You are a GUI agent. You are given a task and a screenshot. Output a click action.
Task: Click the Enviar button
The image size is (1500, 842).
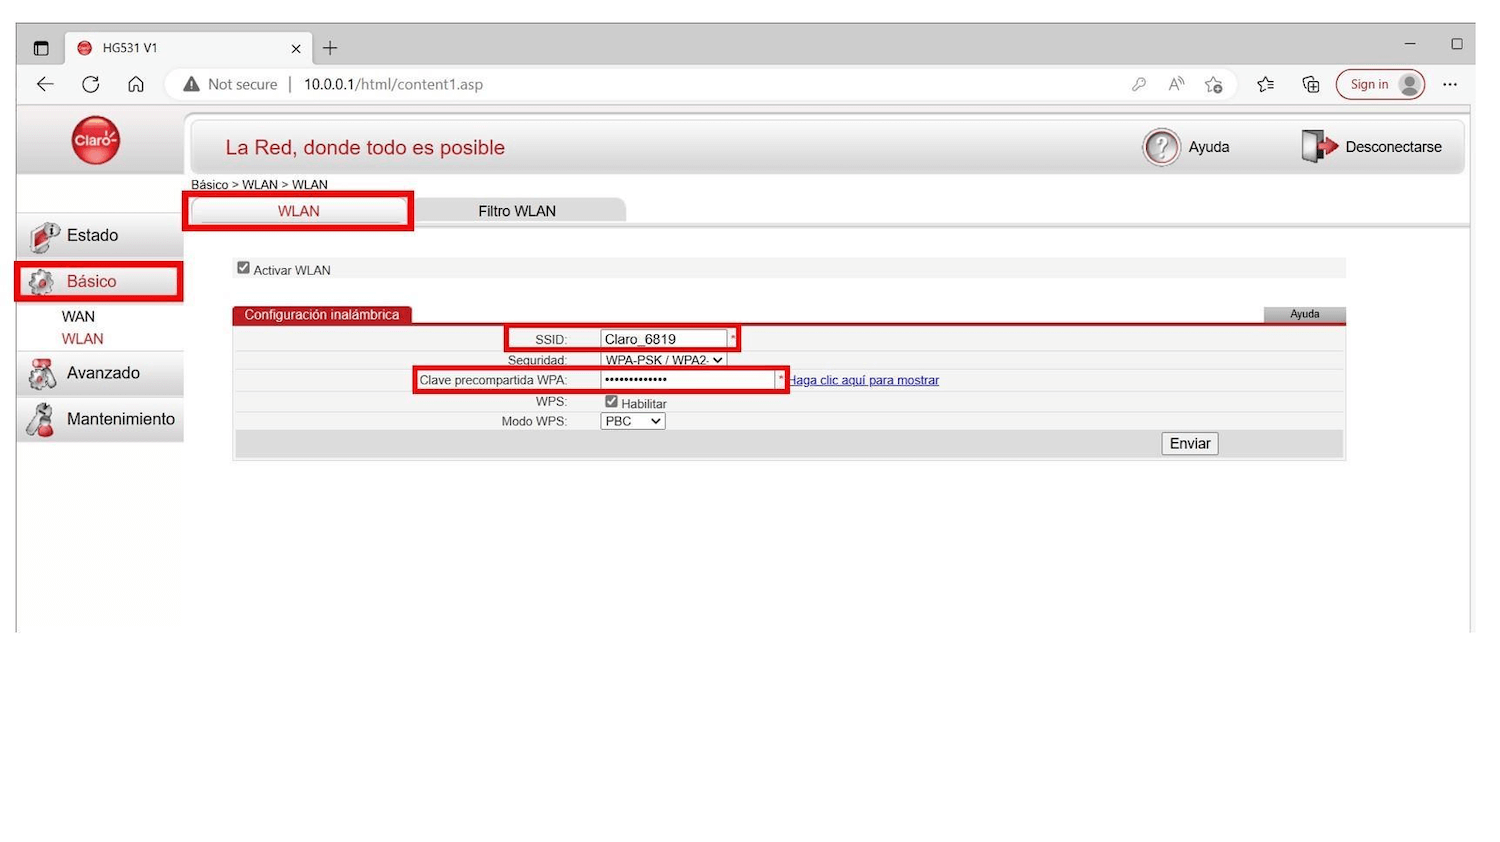(x=1189, y=444)
